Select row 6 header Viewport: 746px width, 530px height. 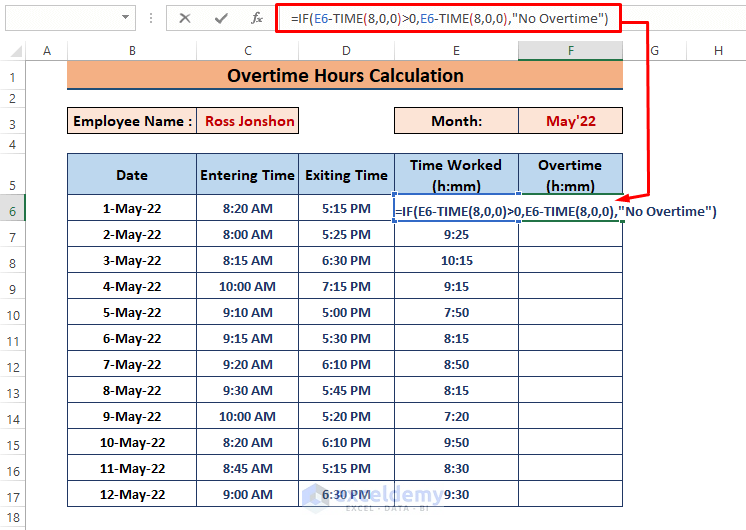[x=12, y=211]
